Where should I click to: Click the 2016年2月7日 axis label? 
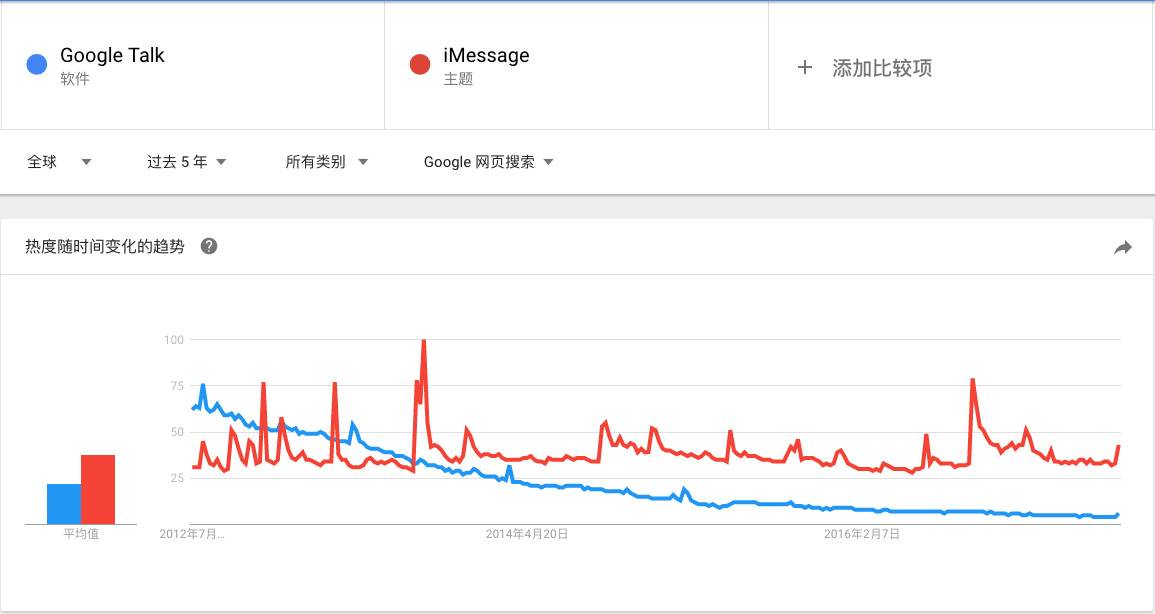862,534
